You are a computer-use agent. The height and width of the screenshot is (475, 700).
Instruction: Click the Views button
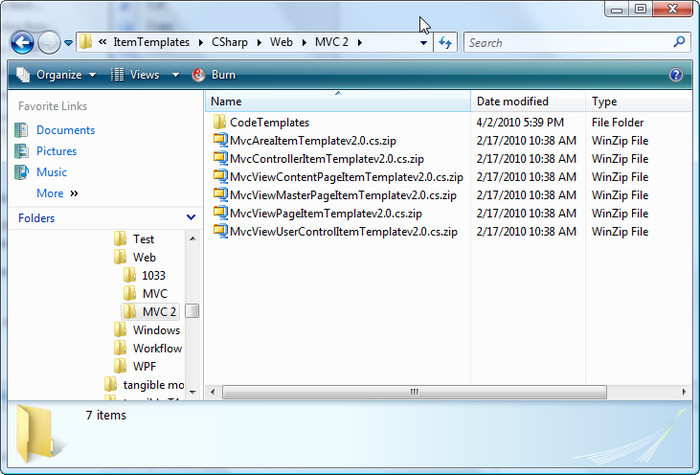(x=136, y=75)
